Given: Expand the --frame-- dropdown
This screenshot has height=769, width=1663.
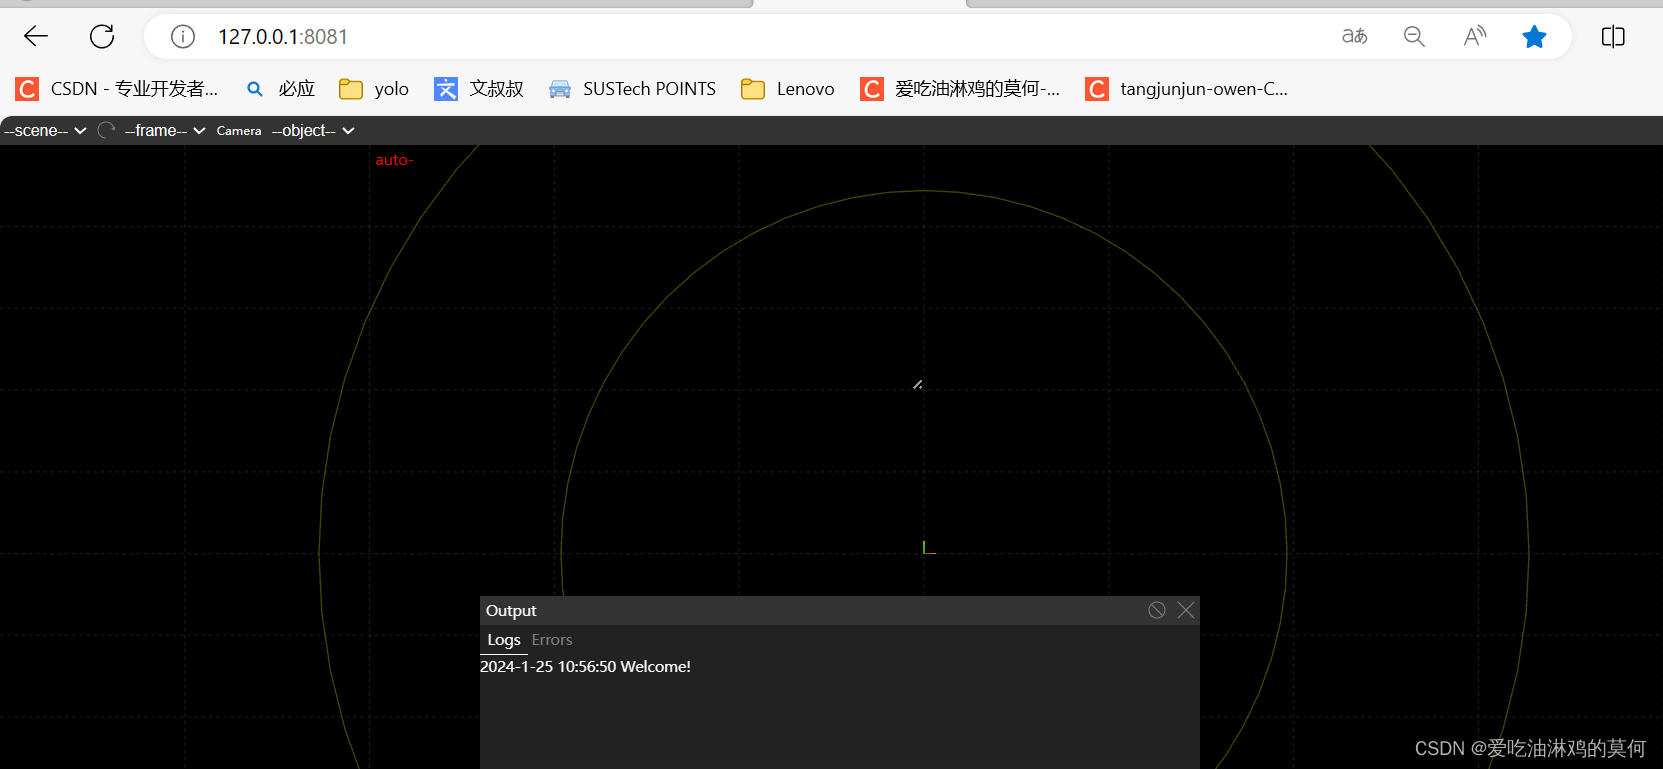Looking at the screenshot, I should tap(165, 131).
